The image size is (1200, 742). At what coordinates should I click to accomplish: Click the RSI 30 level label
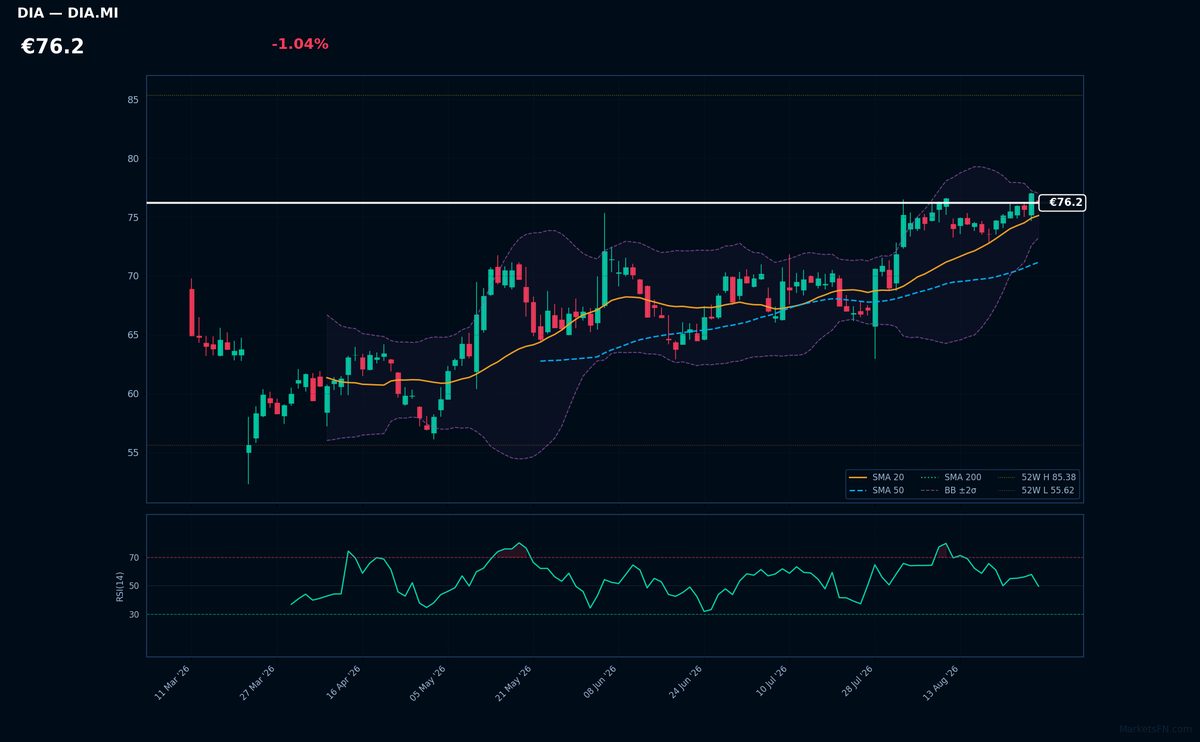(x=134, y=615)
